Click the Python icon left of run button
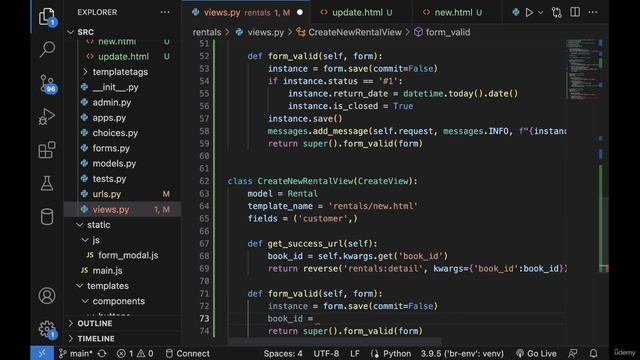640x360 pixels. (x=516, y=12)
